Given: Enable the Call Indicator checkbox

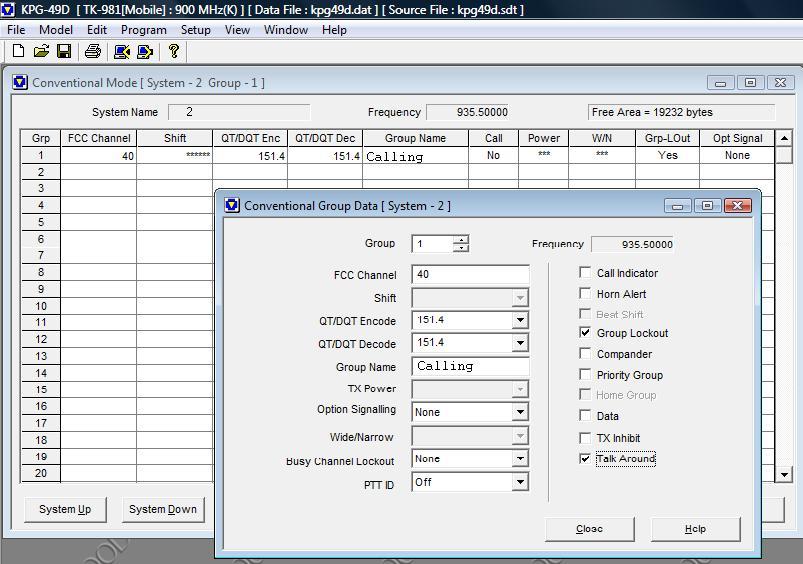Looking at the screenshot, I should [x=585, y=272].
